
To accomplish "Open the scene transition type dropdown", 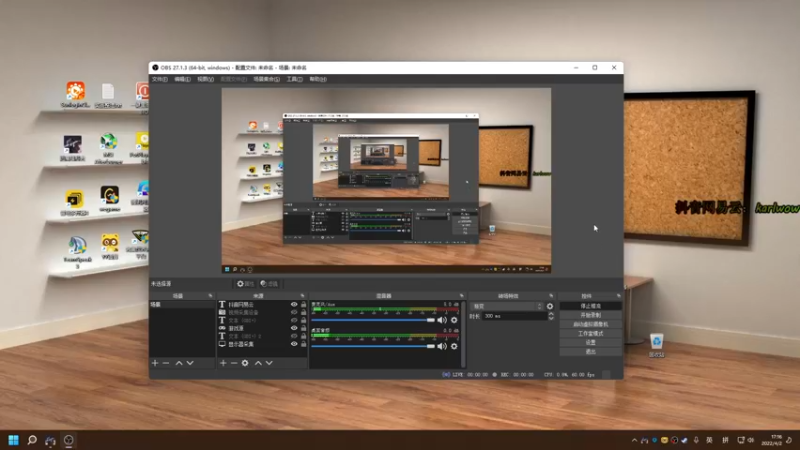I will point(507,306).
